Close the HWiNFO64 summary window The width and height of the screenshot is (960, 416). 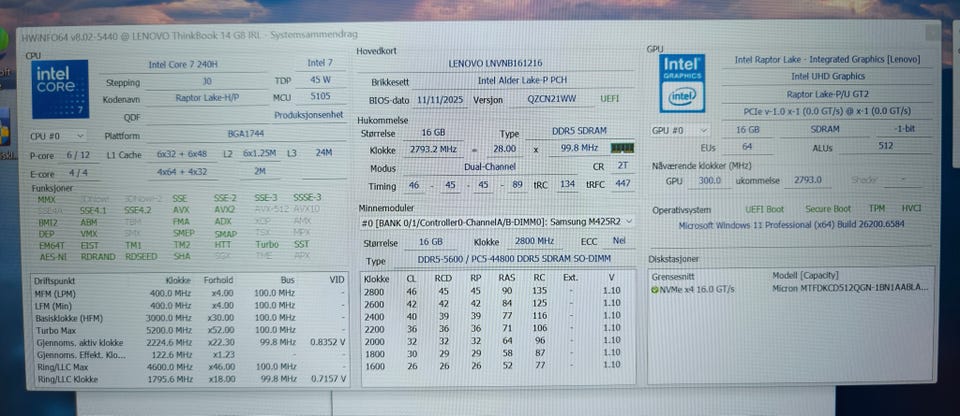point(931,32)
